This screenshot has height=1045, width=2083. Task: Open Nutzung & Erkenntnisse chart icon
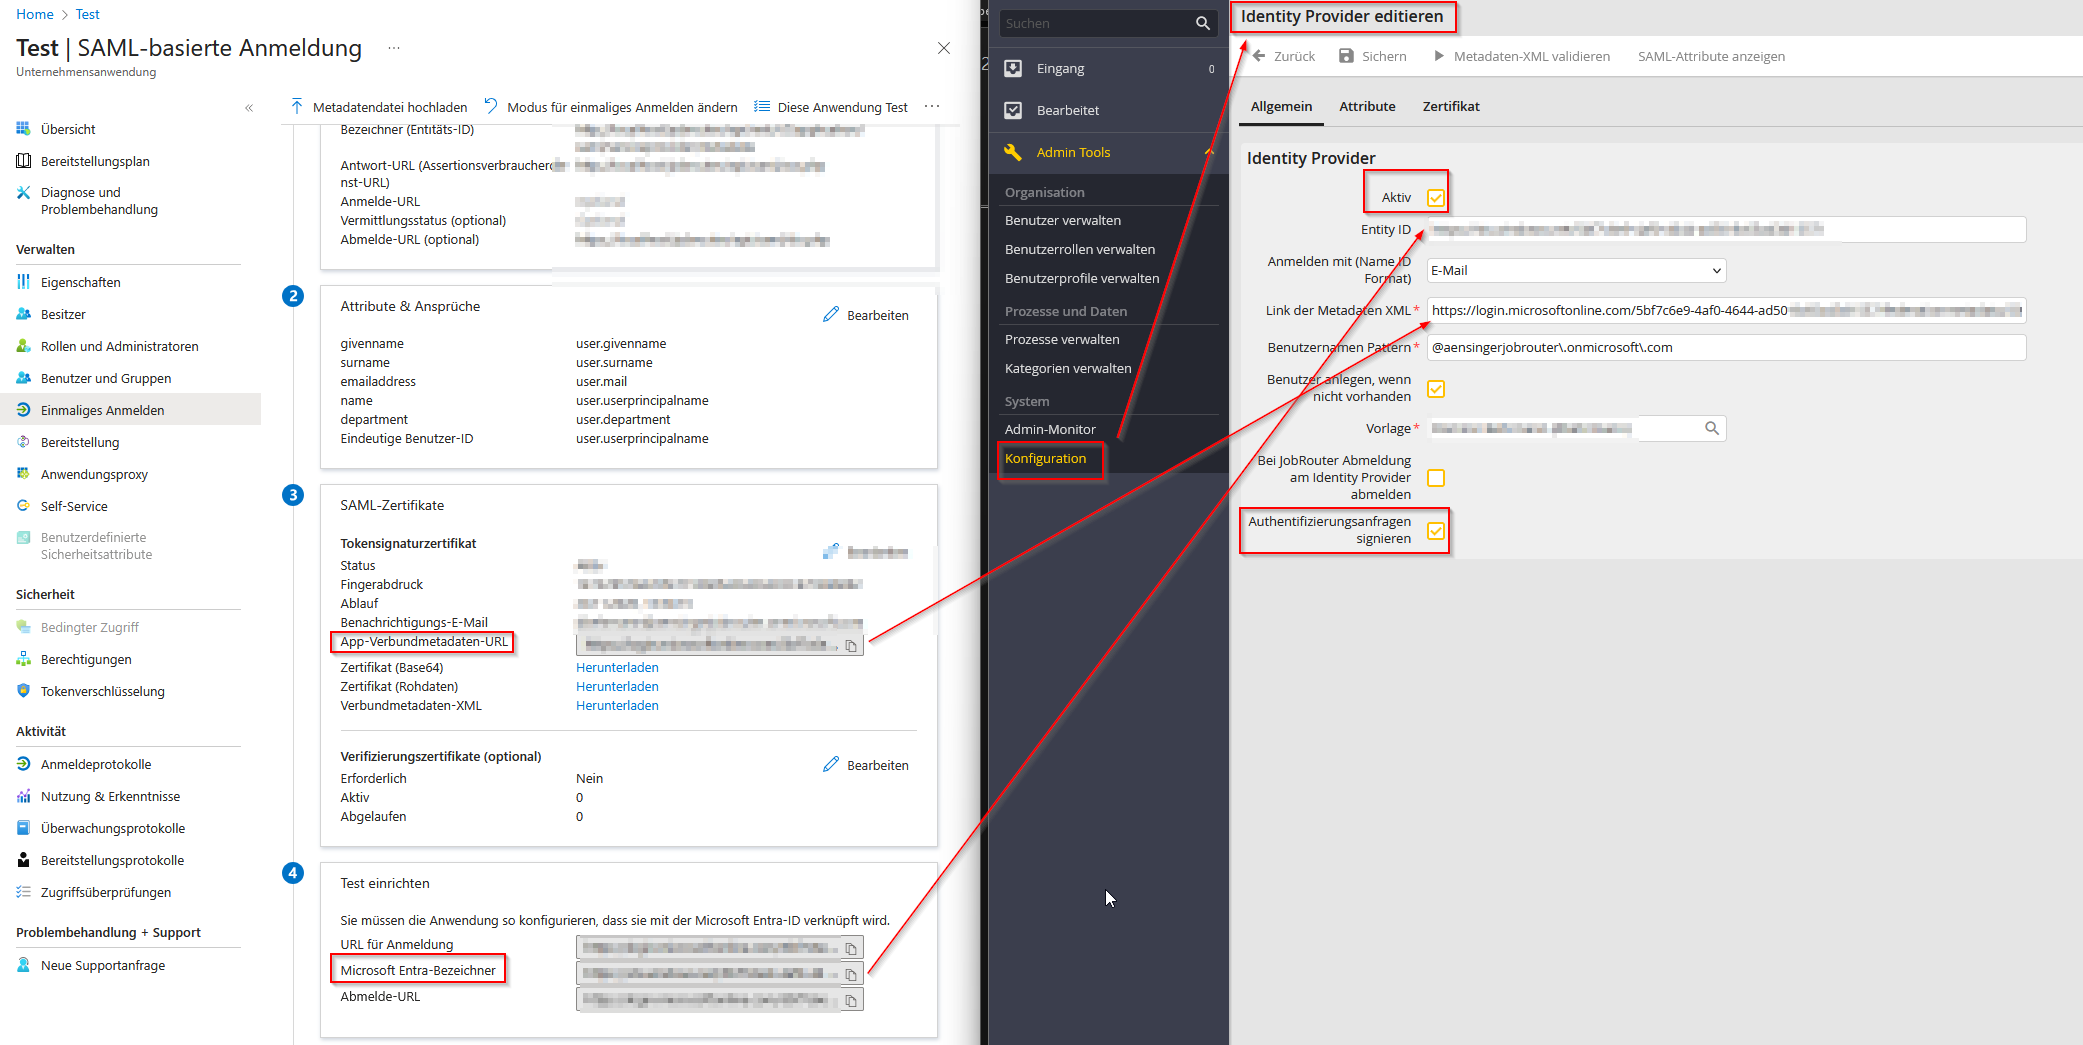click(23, 796)
